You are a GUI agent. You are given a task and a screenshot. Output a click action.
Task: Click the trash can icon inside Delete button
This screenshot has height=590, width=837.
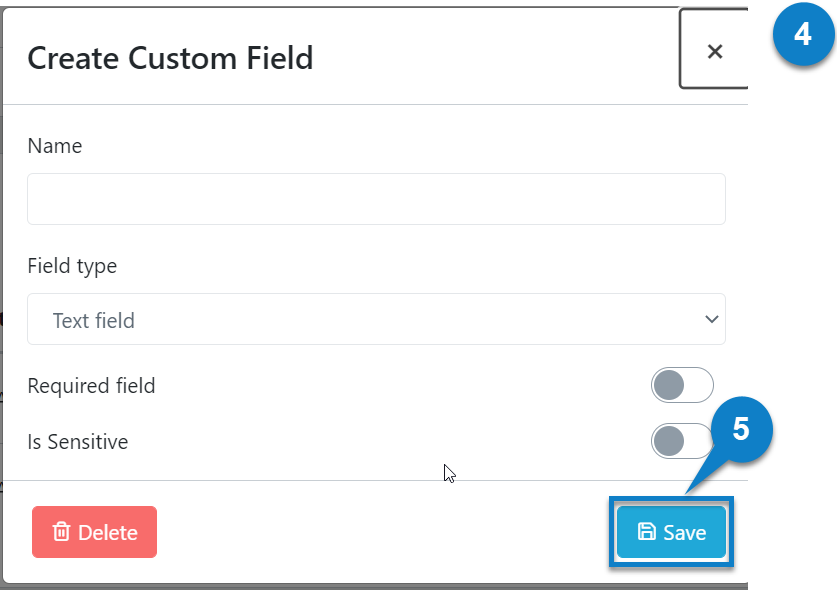(63, 532)
